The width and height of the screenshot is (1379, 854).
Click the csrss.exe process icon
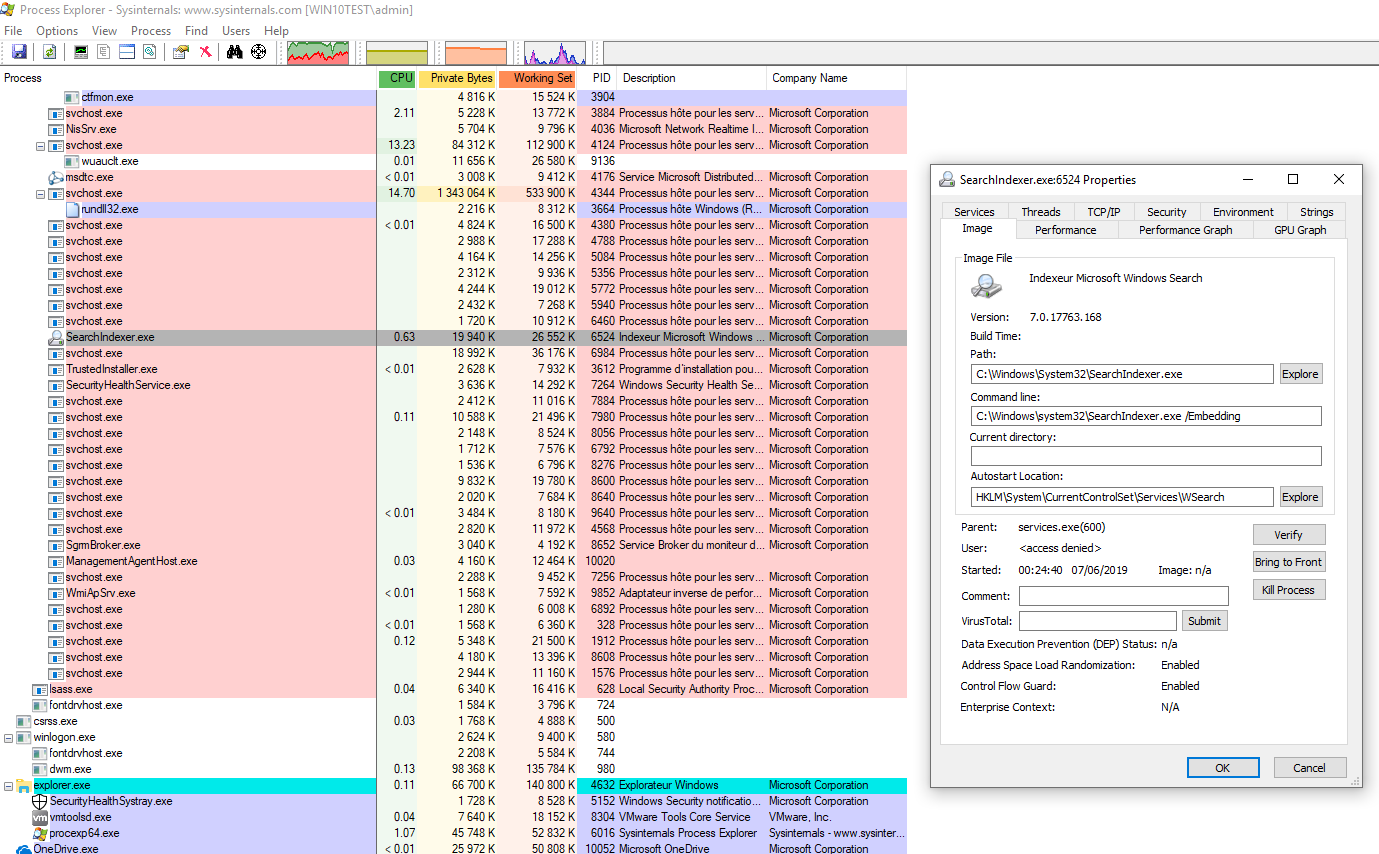pyautogui.click(x=24, y=721)
